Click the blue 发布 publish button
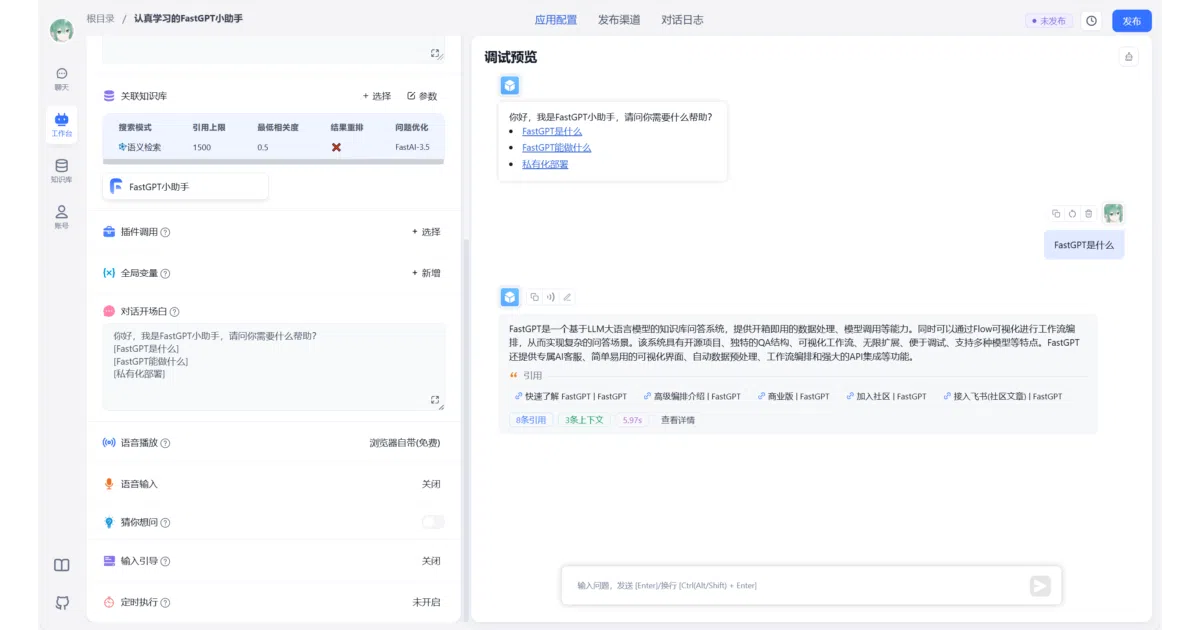Screen dimensions: 1200x630 click(1131, 20)
